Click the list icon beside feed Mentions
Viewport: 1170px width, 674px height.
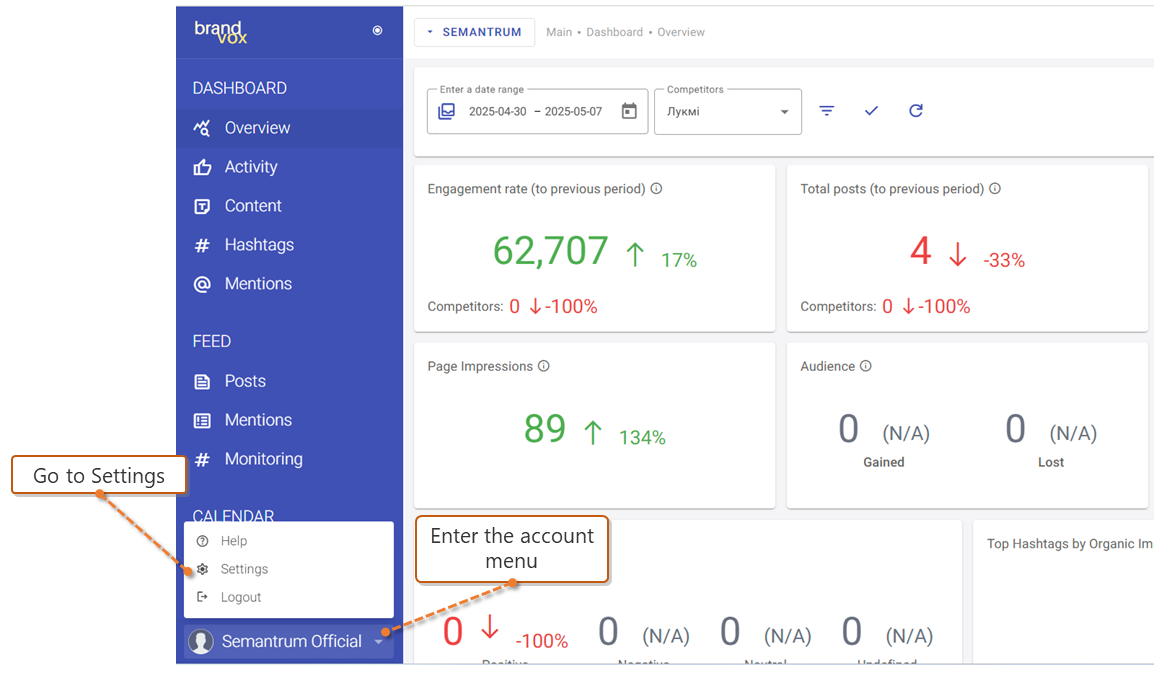(x=201, y=420)
